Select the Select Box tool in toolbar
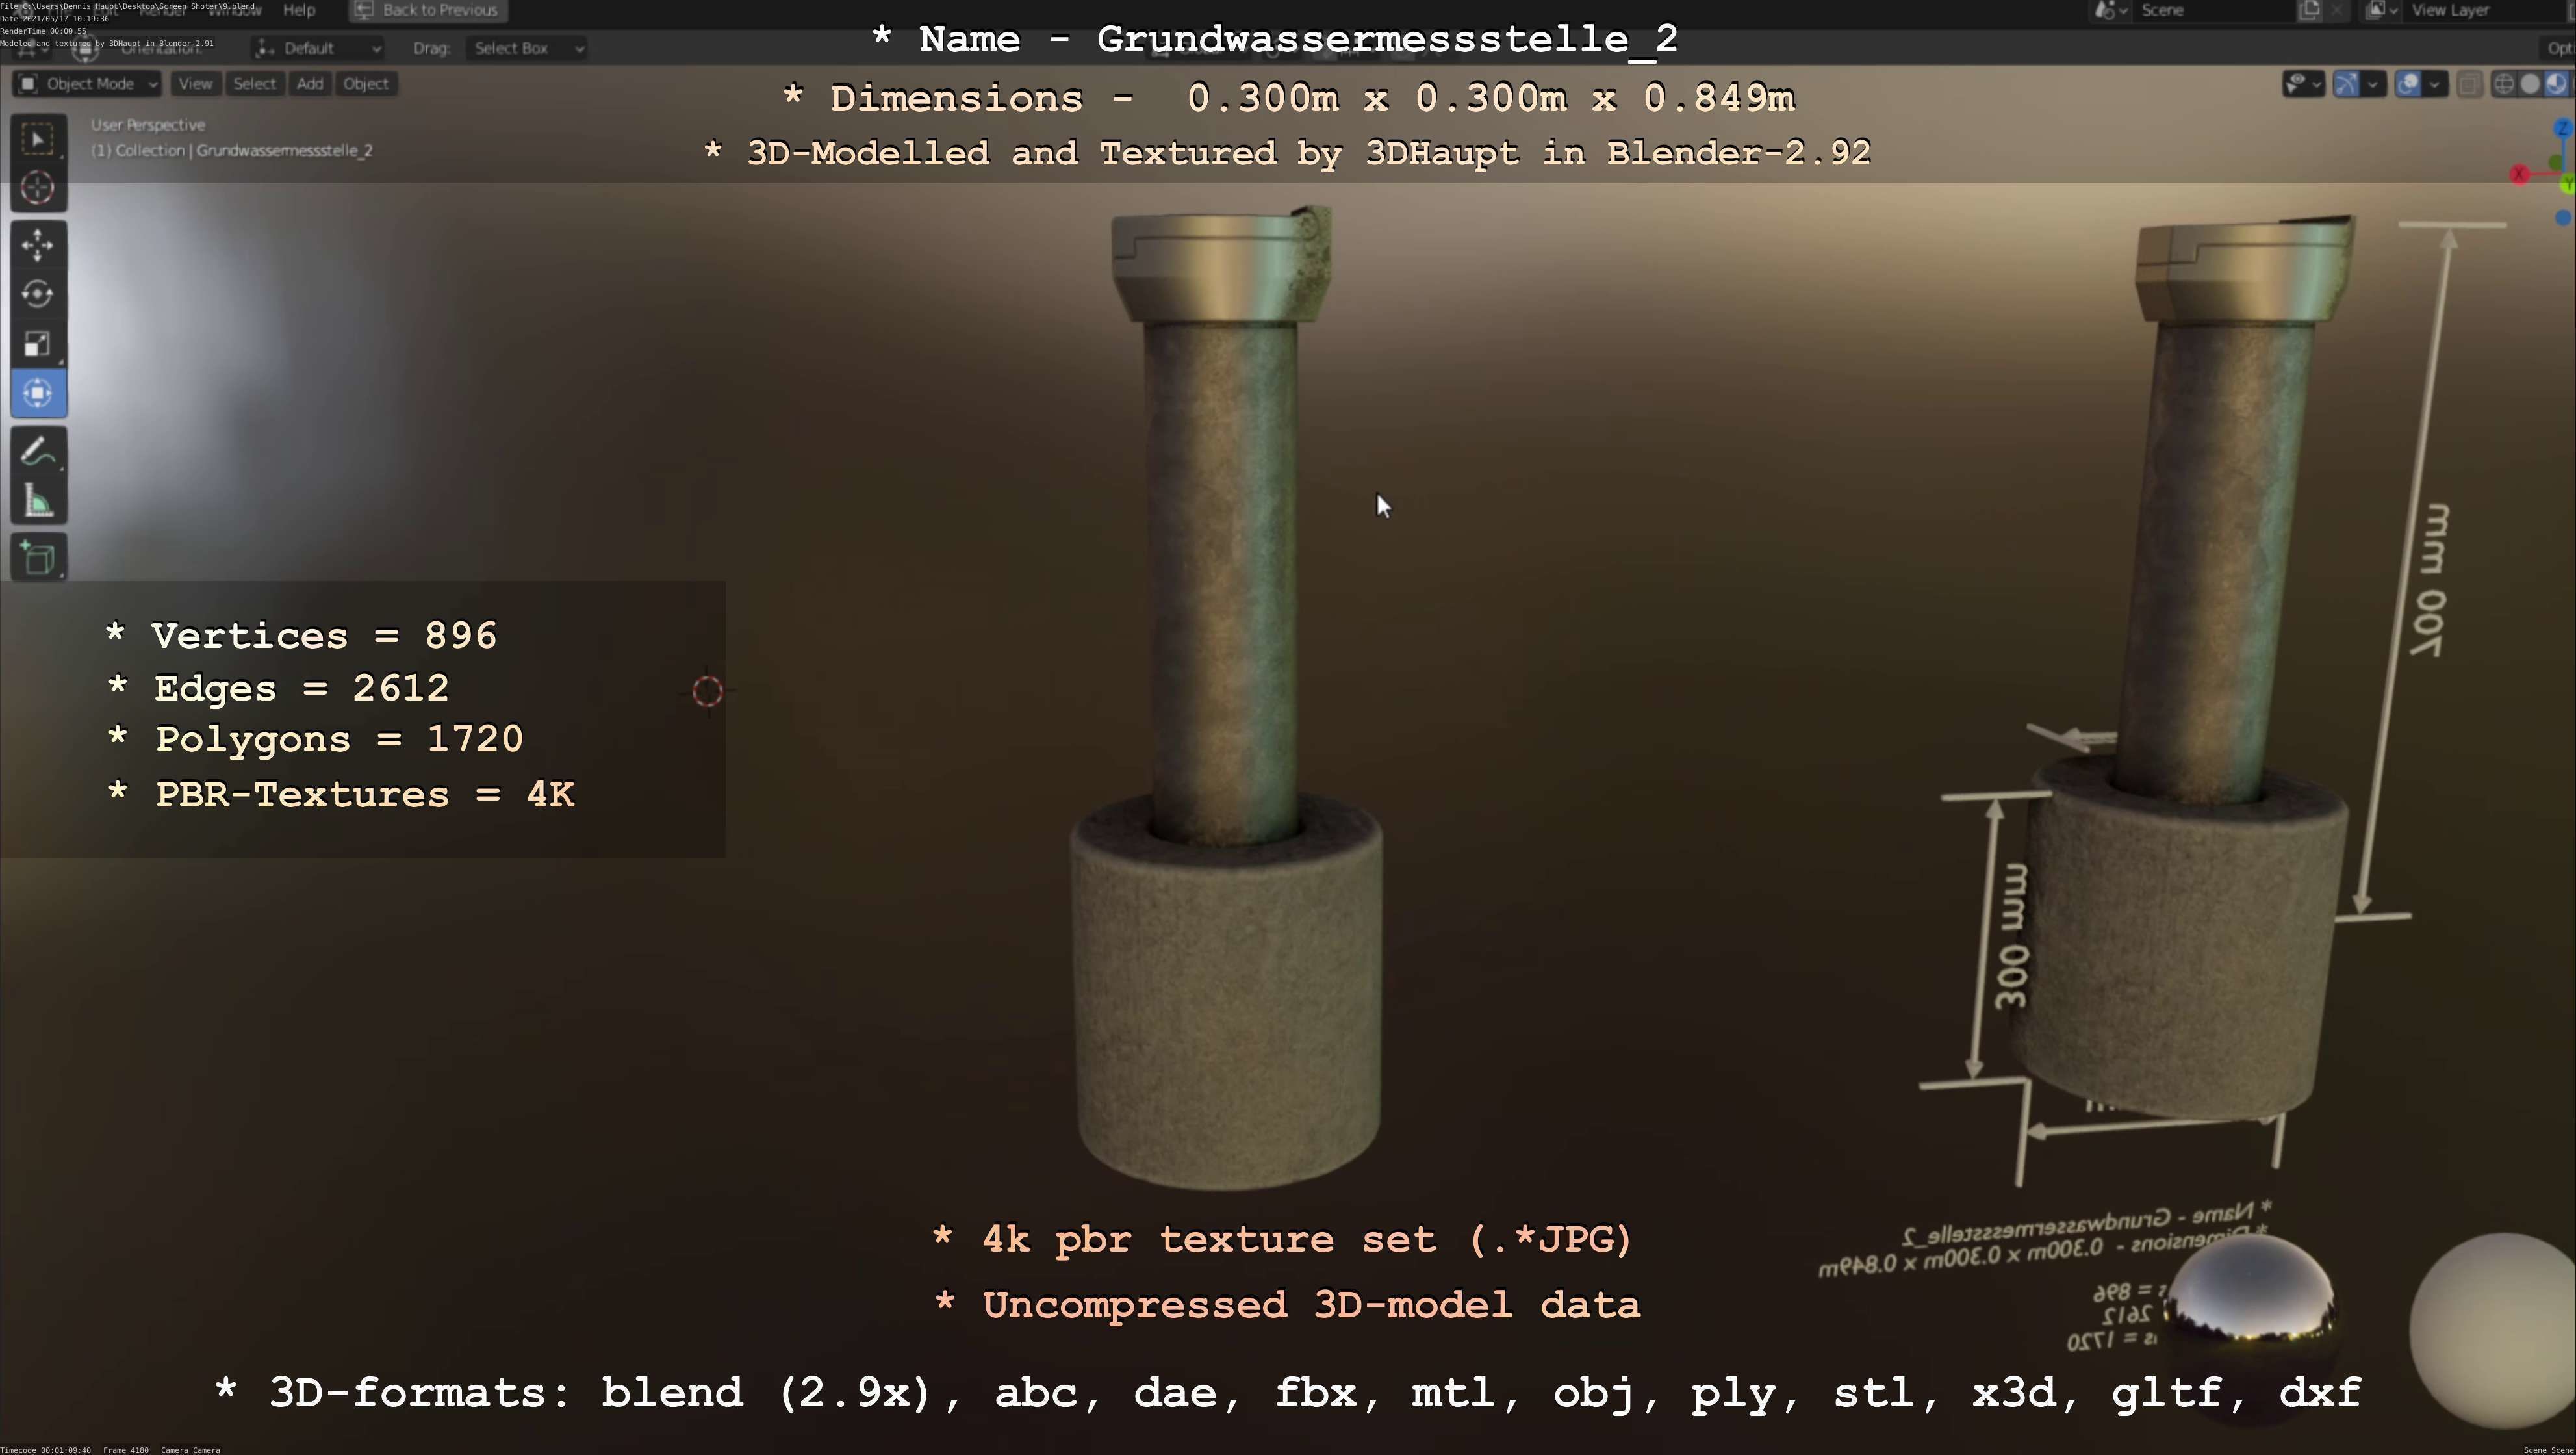2576x1455 pixels. (38, 139)
